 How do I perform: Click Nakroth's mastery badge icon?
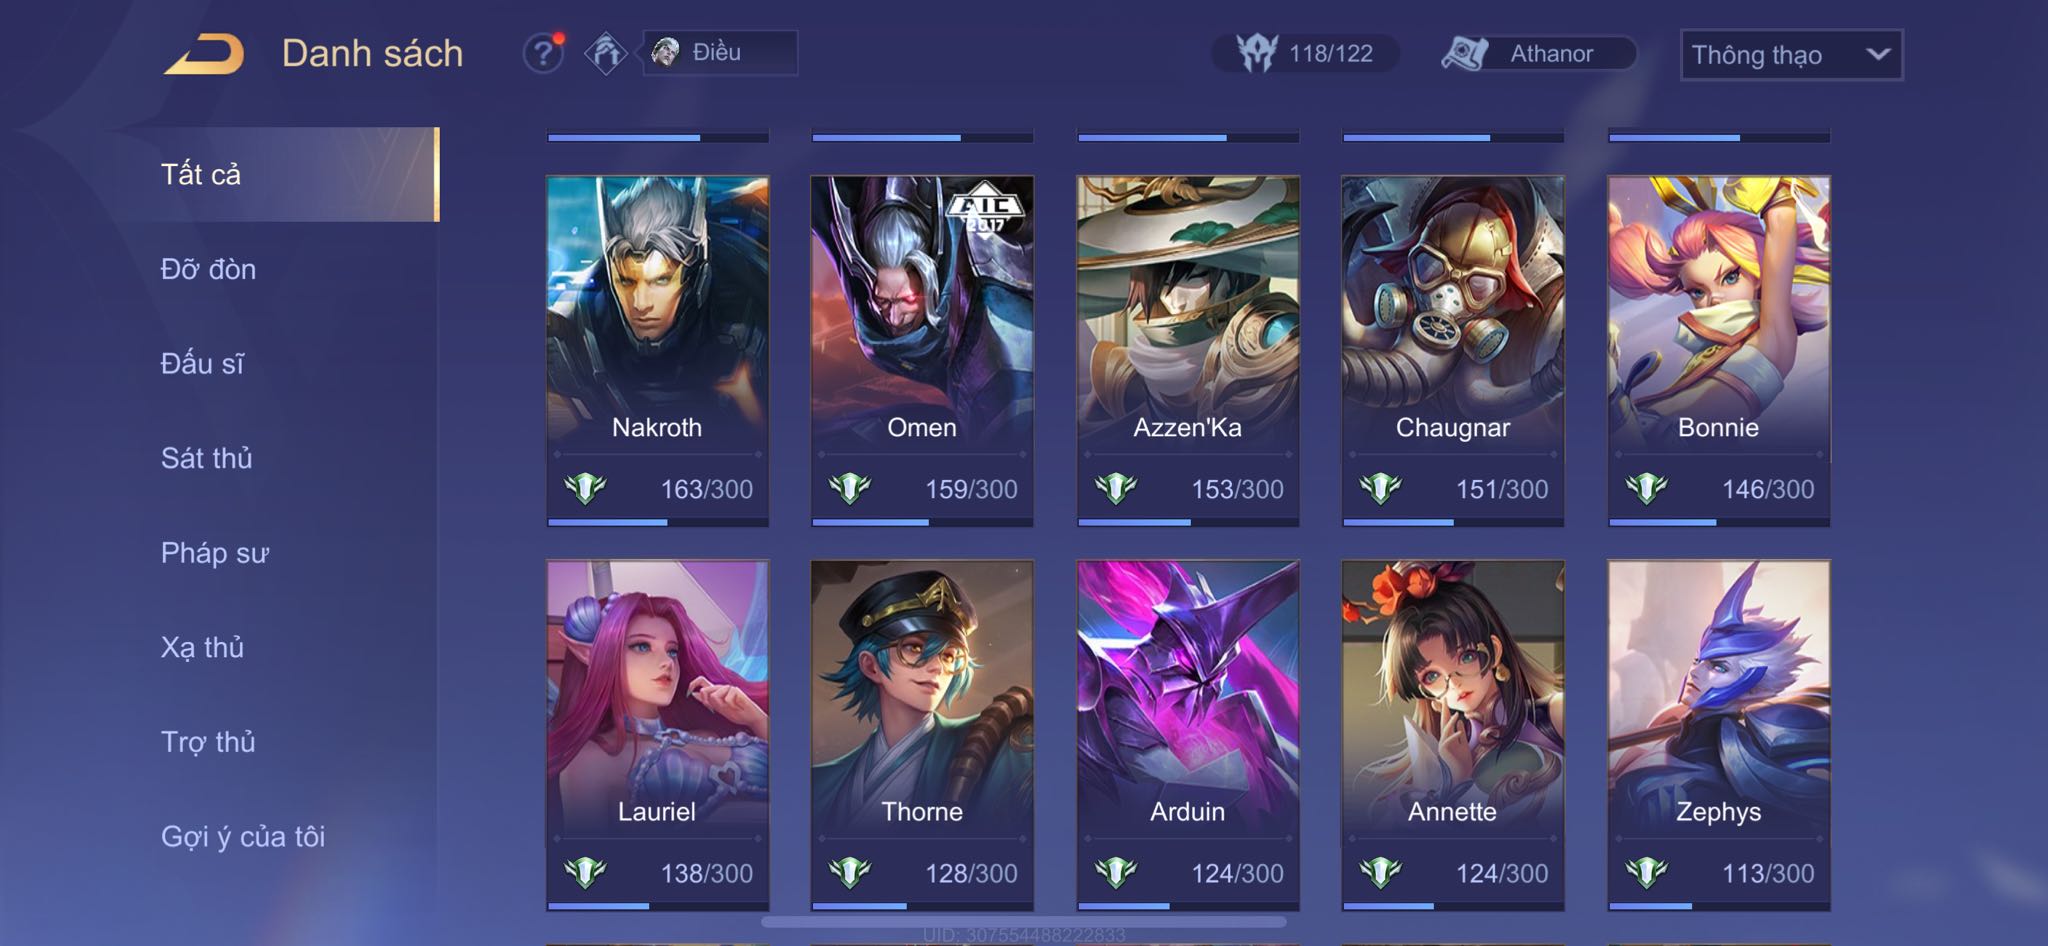[585, 489]
